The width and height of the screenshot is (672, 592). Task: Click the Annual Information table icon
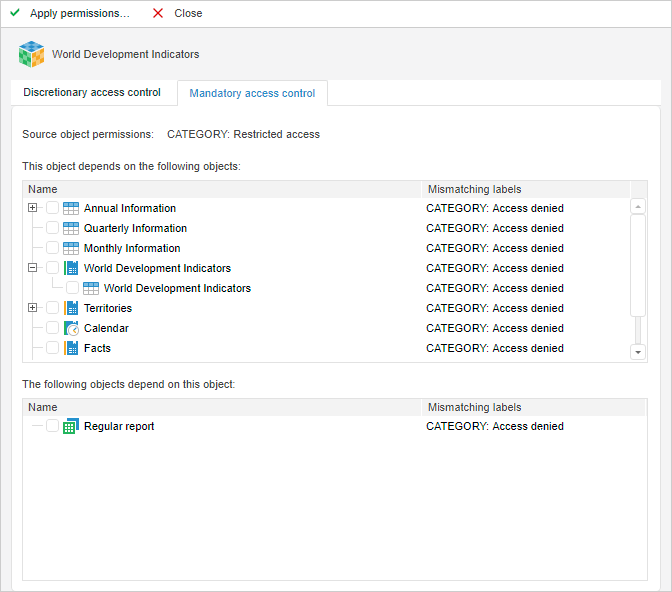coord(71,208)
